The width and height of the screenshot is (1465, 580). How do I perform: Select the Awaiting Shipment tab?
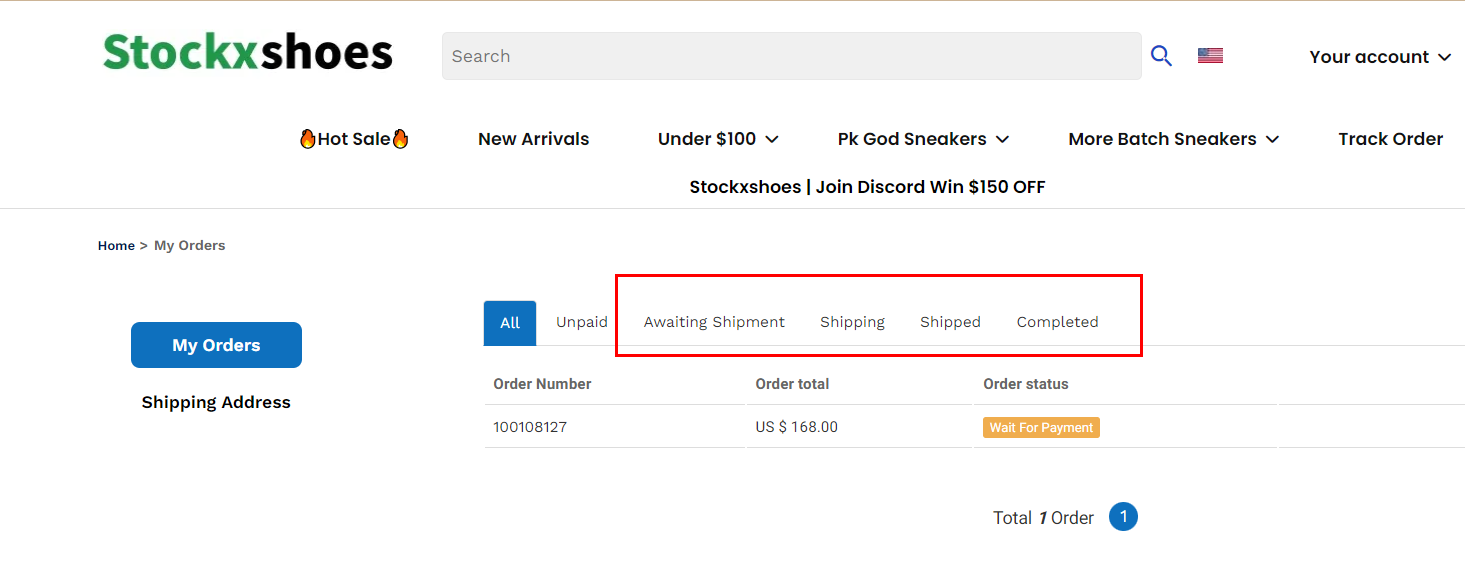[714, 322]
